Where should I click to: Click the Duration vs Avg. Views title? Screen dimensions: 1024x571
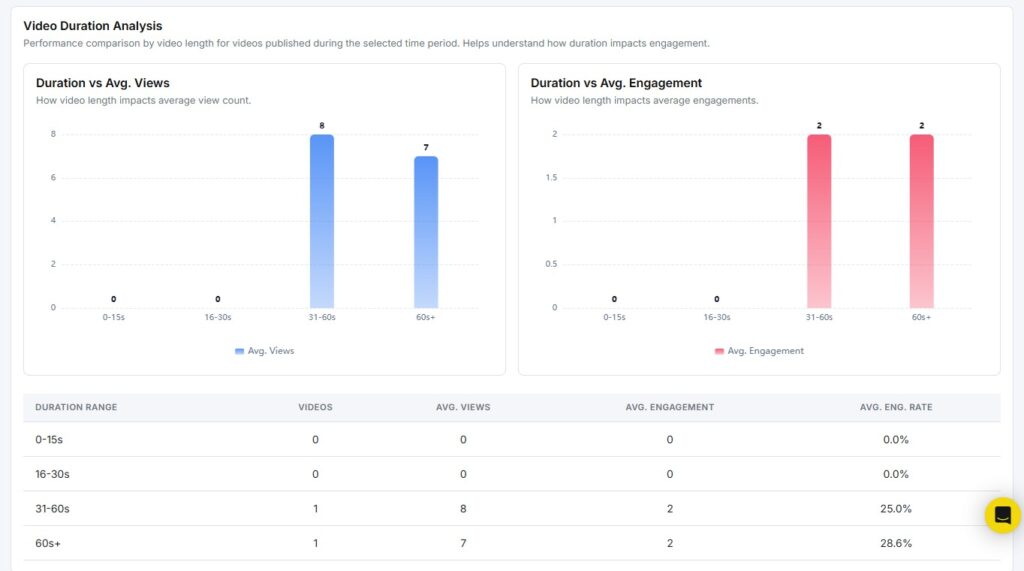pyautogui.click(x=103, y=83)
